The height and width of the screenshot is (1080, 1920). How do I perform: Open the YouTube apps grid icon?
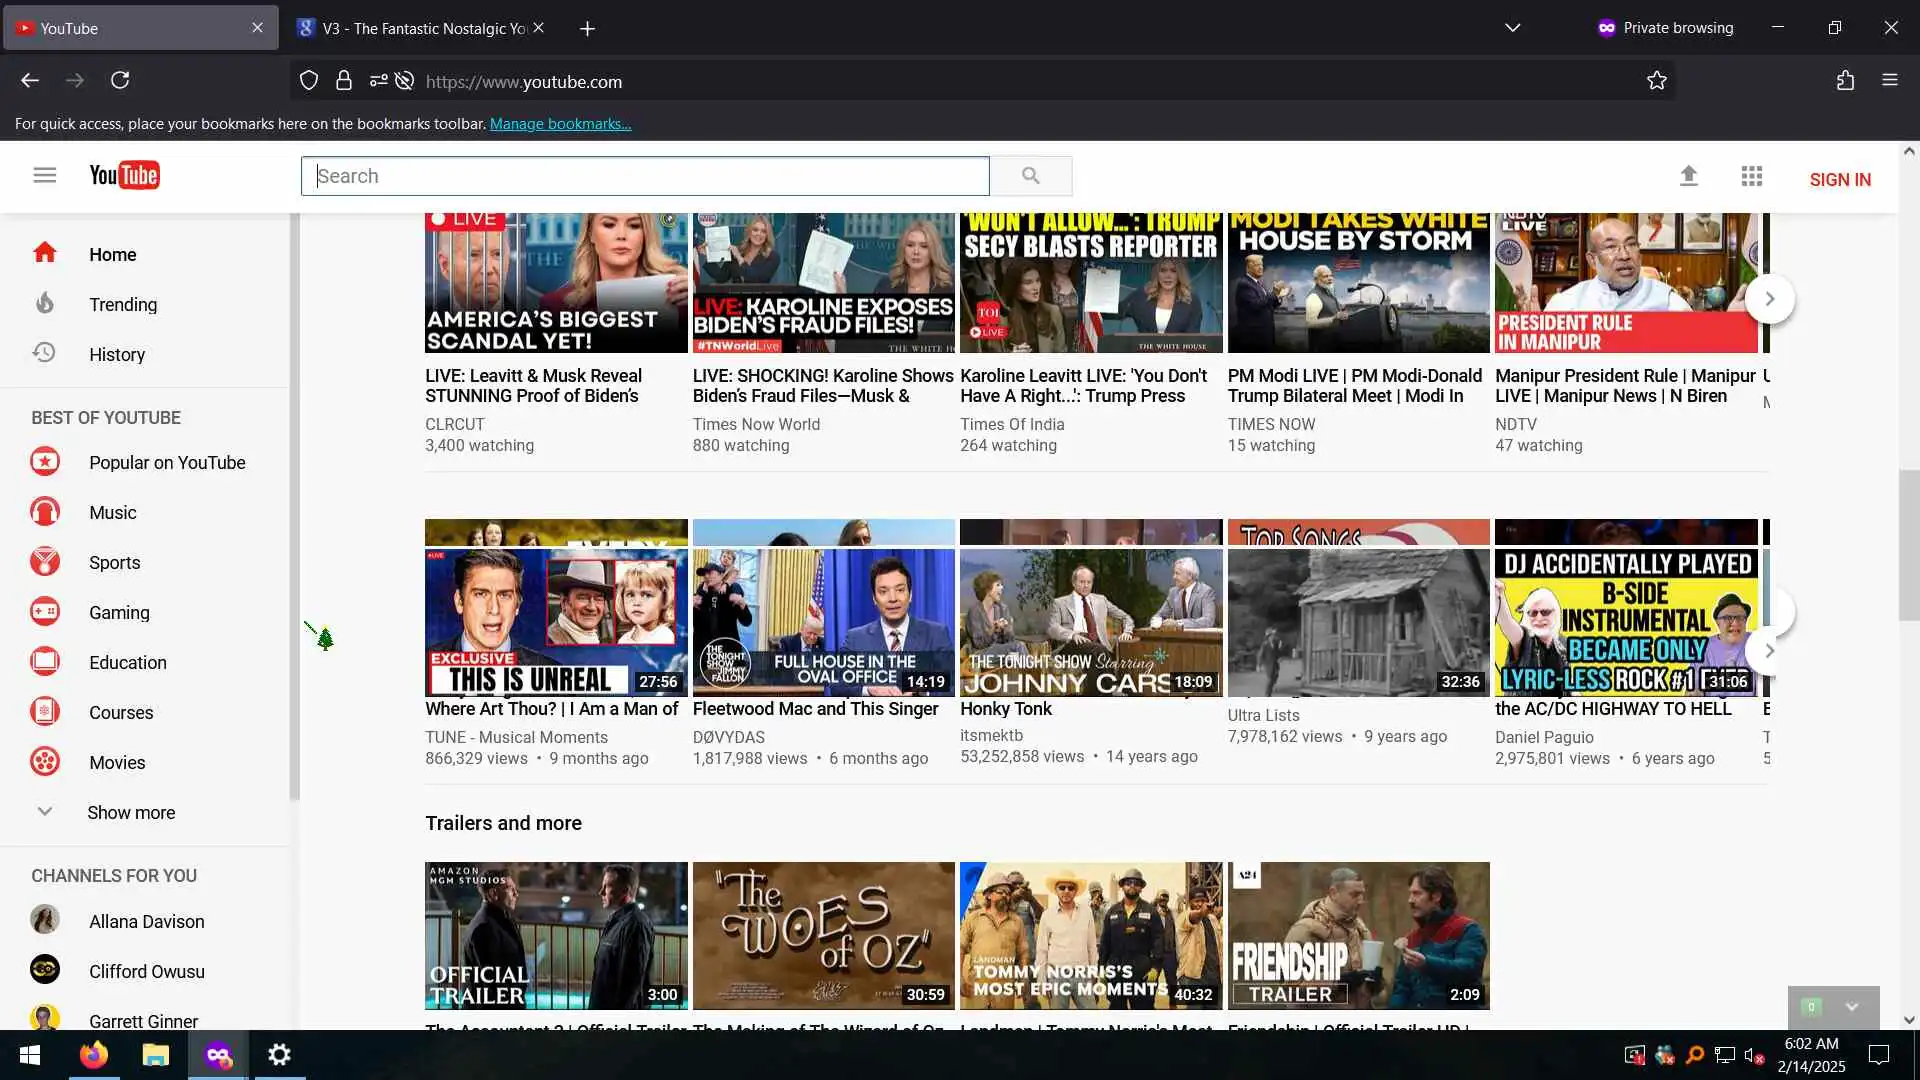(1751, 177)
